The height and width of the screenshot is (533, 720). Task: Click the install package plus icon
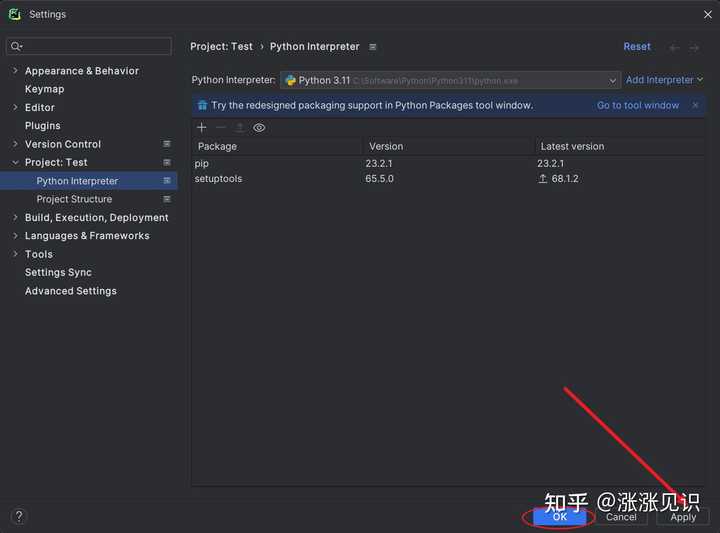click(x=202, y=128)
